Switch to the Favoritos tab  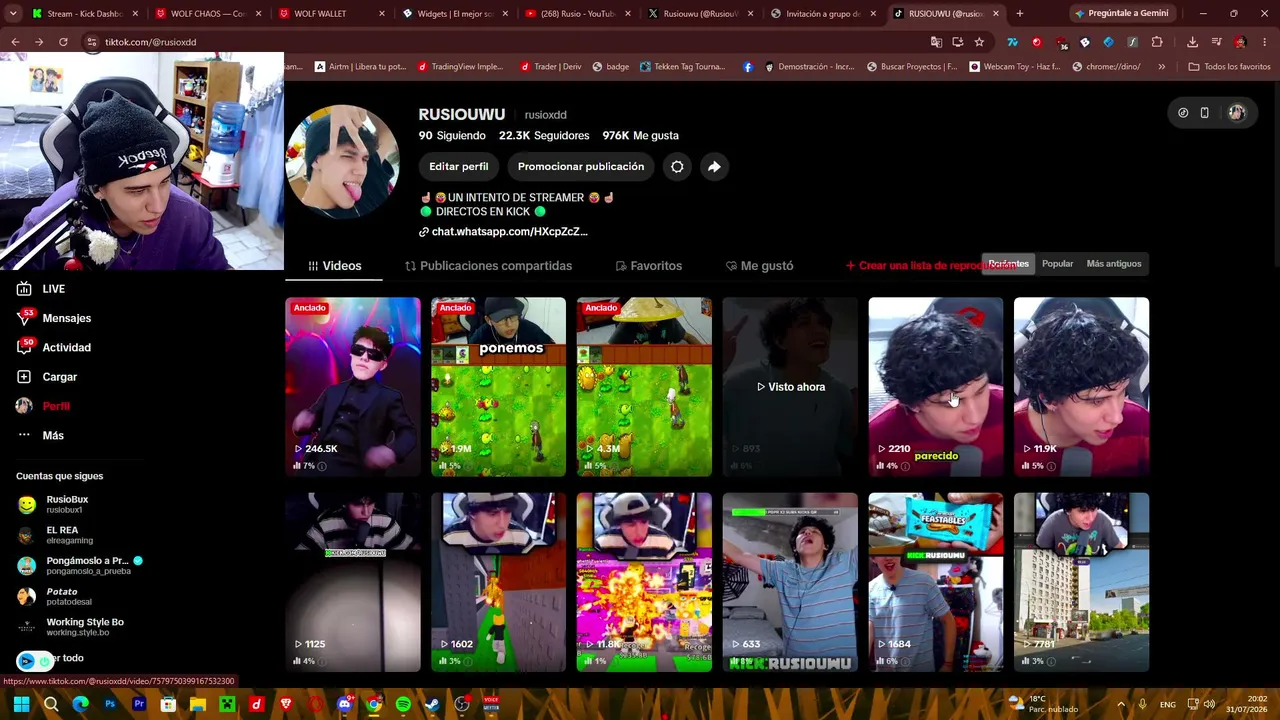pos(649,266)
